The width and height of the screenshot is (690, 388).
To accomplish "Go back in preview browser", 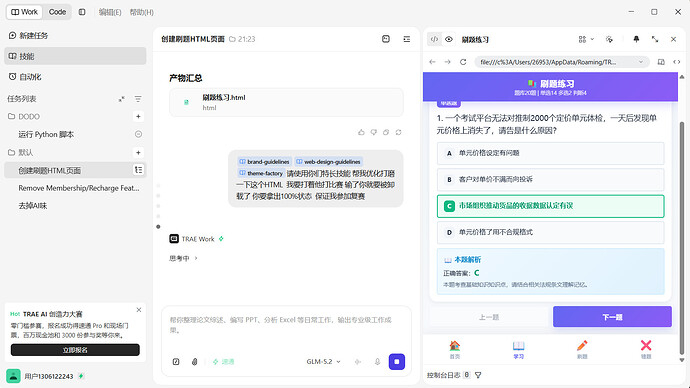I will (x=432, y=62).
